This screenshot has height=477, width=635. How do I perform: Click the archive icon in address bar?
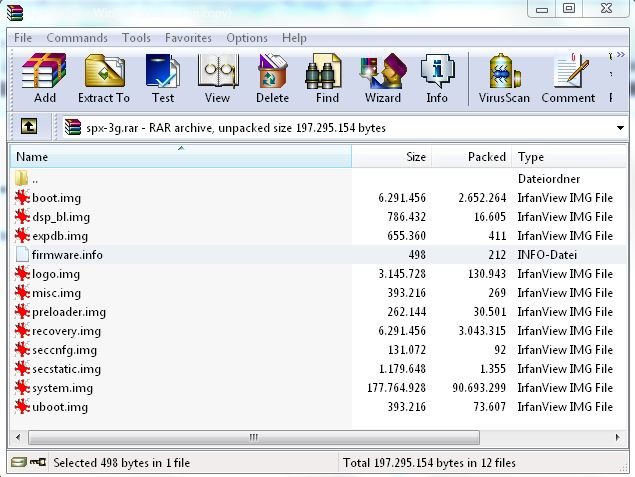(72, 127)
